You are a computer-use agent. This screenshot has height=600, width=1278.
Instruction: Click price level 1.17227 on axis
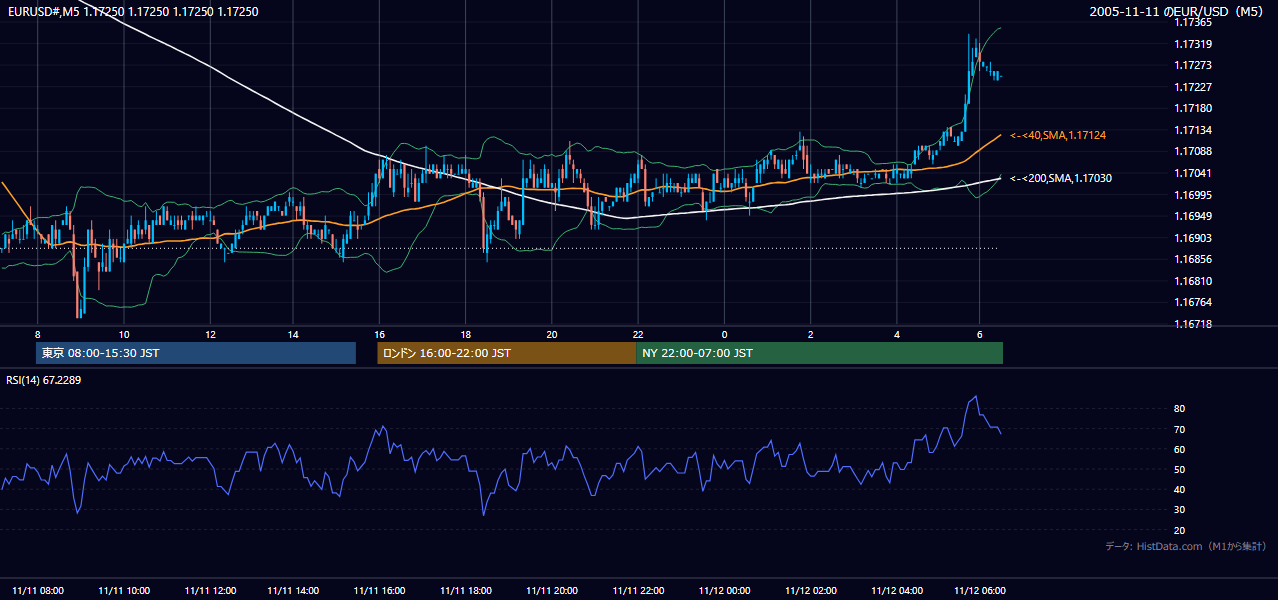coord(1194,87)
